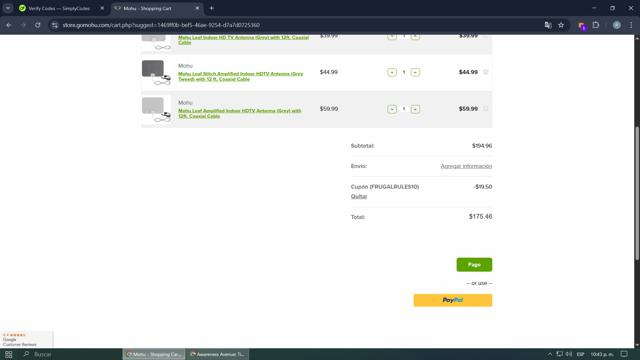Reload the shopping cart page
The image size is (640, 360).
[38, 25]
